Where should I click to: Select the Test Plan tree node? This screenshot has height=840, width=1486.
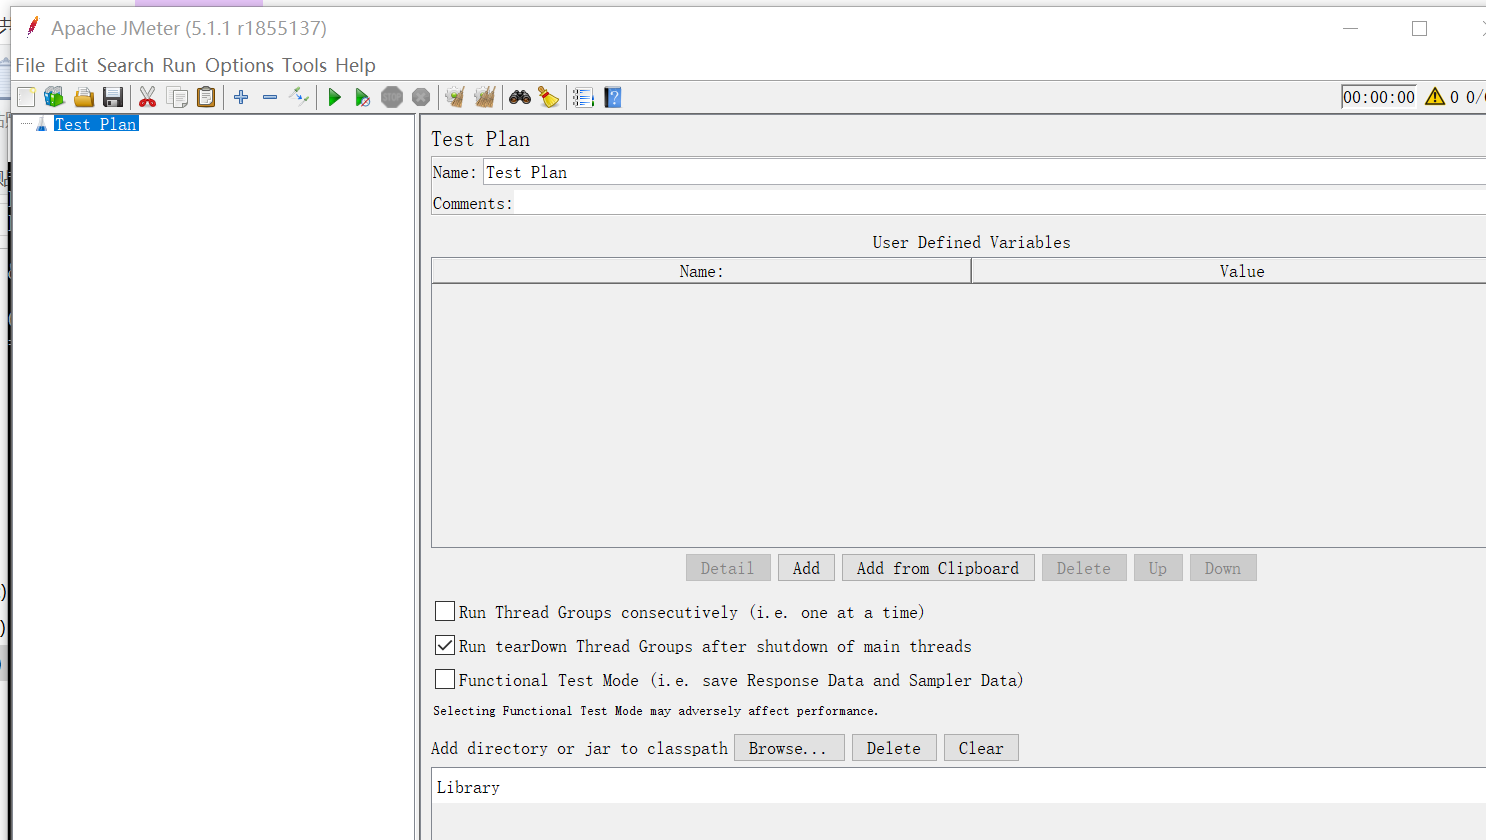coord(96,124)
